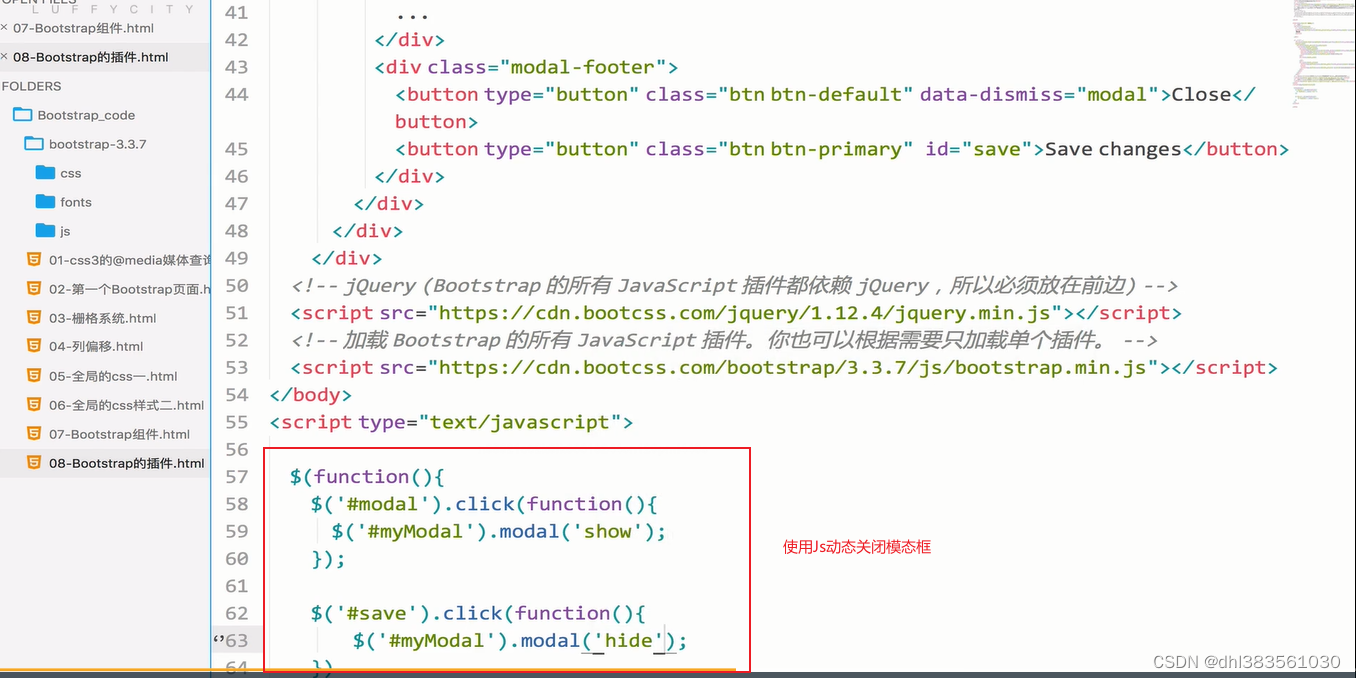Click HTML5 icon beside 05-全局的css一.html

click(34, 376)
